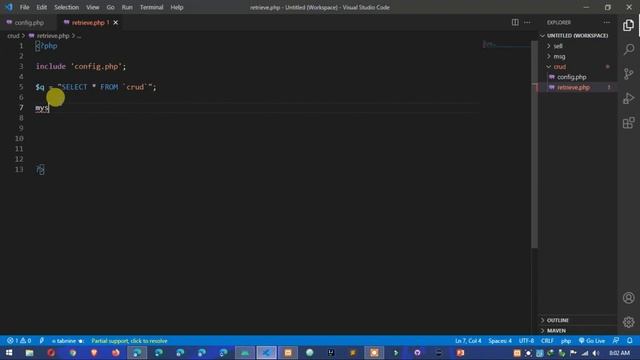Click include 'config.php' code line

81,66
